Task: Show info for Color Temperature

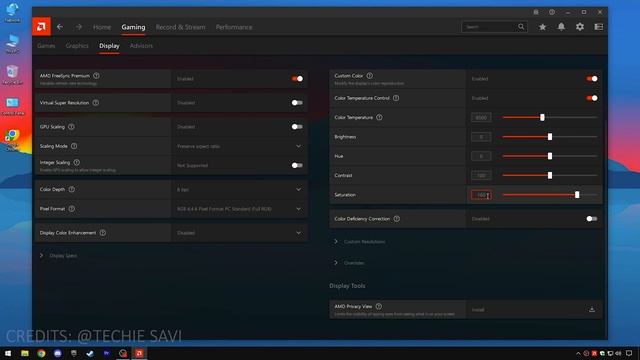Action: pos(379,118)
